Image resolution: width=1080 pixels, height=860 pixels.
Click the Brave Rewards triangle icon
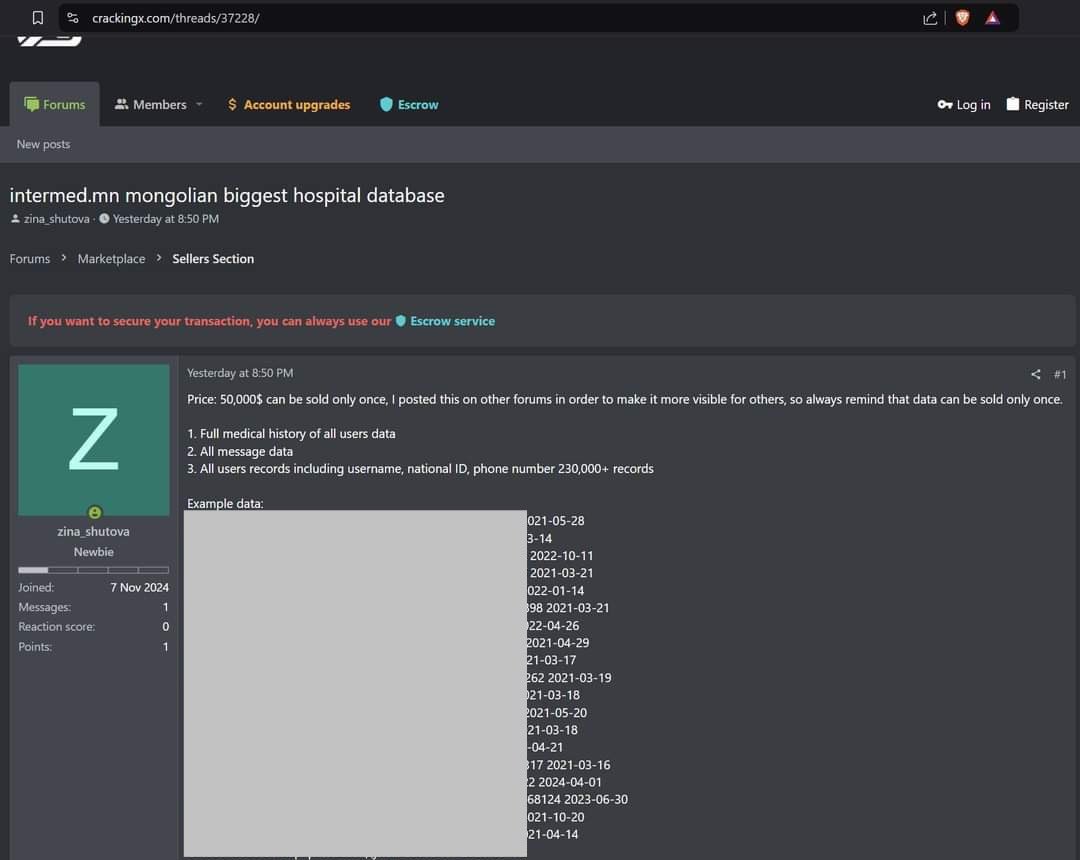pos(992,18)
